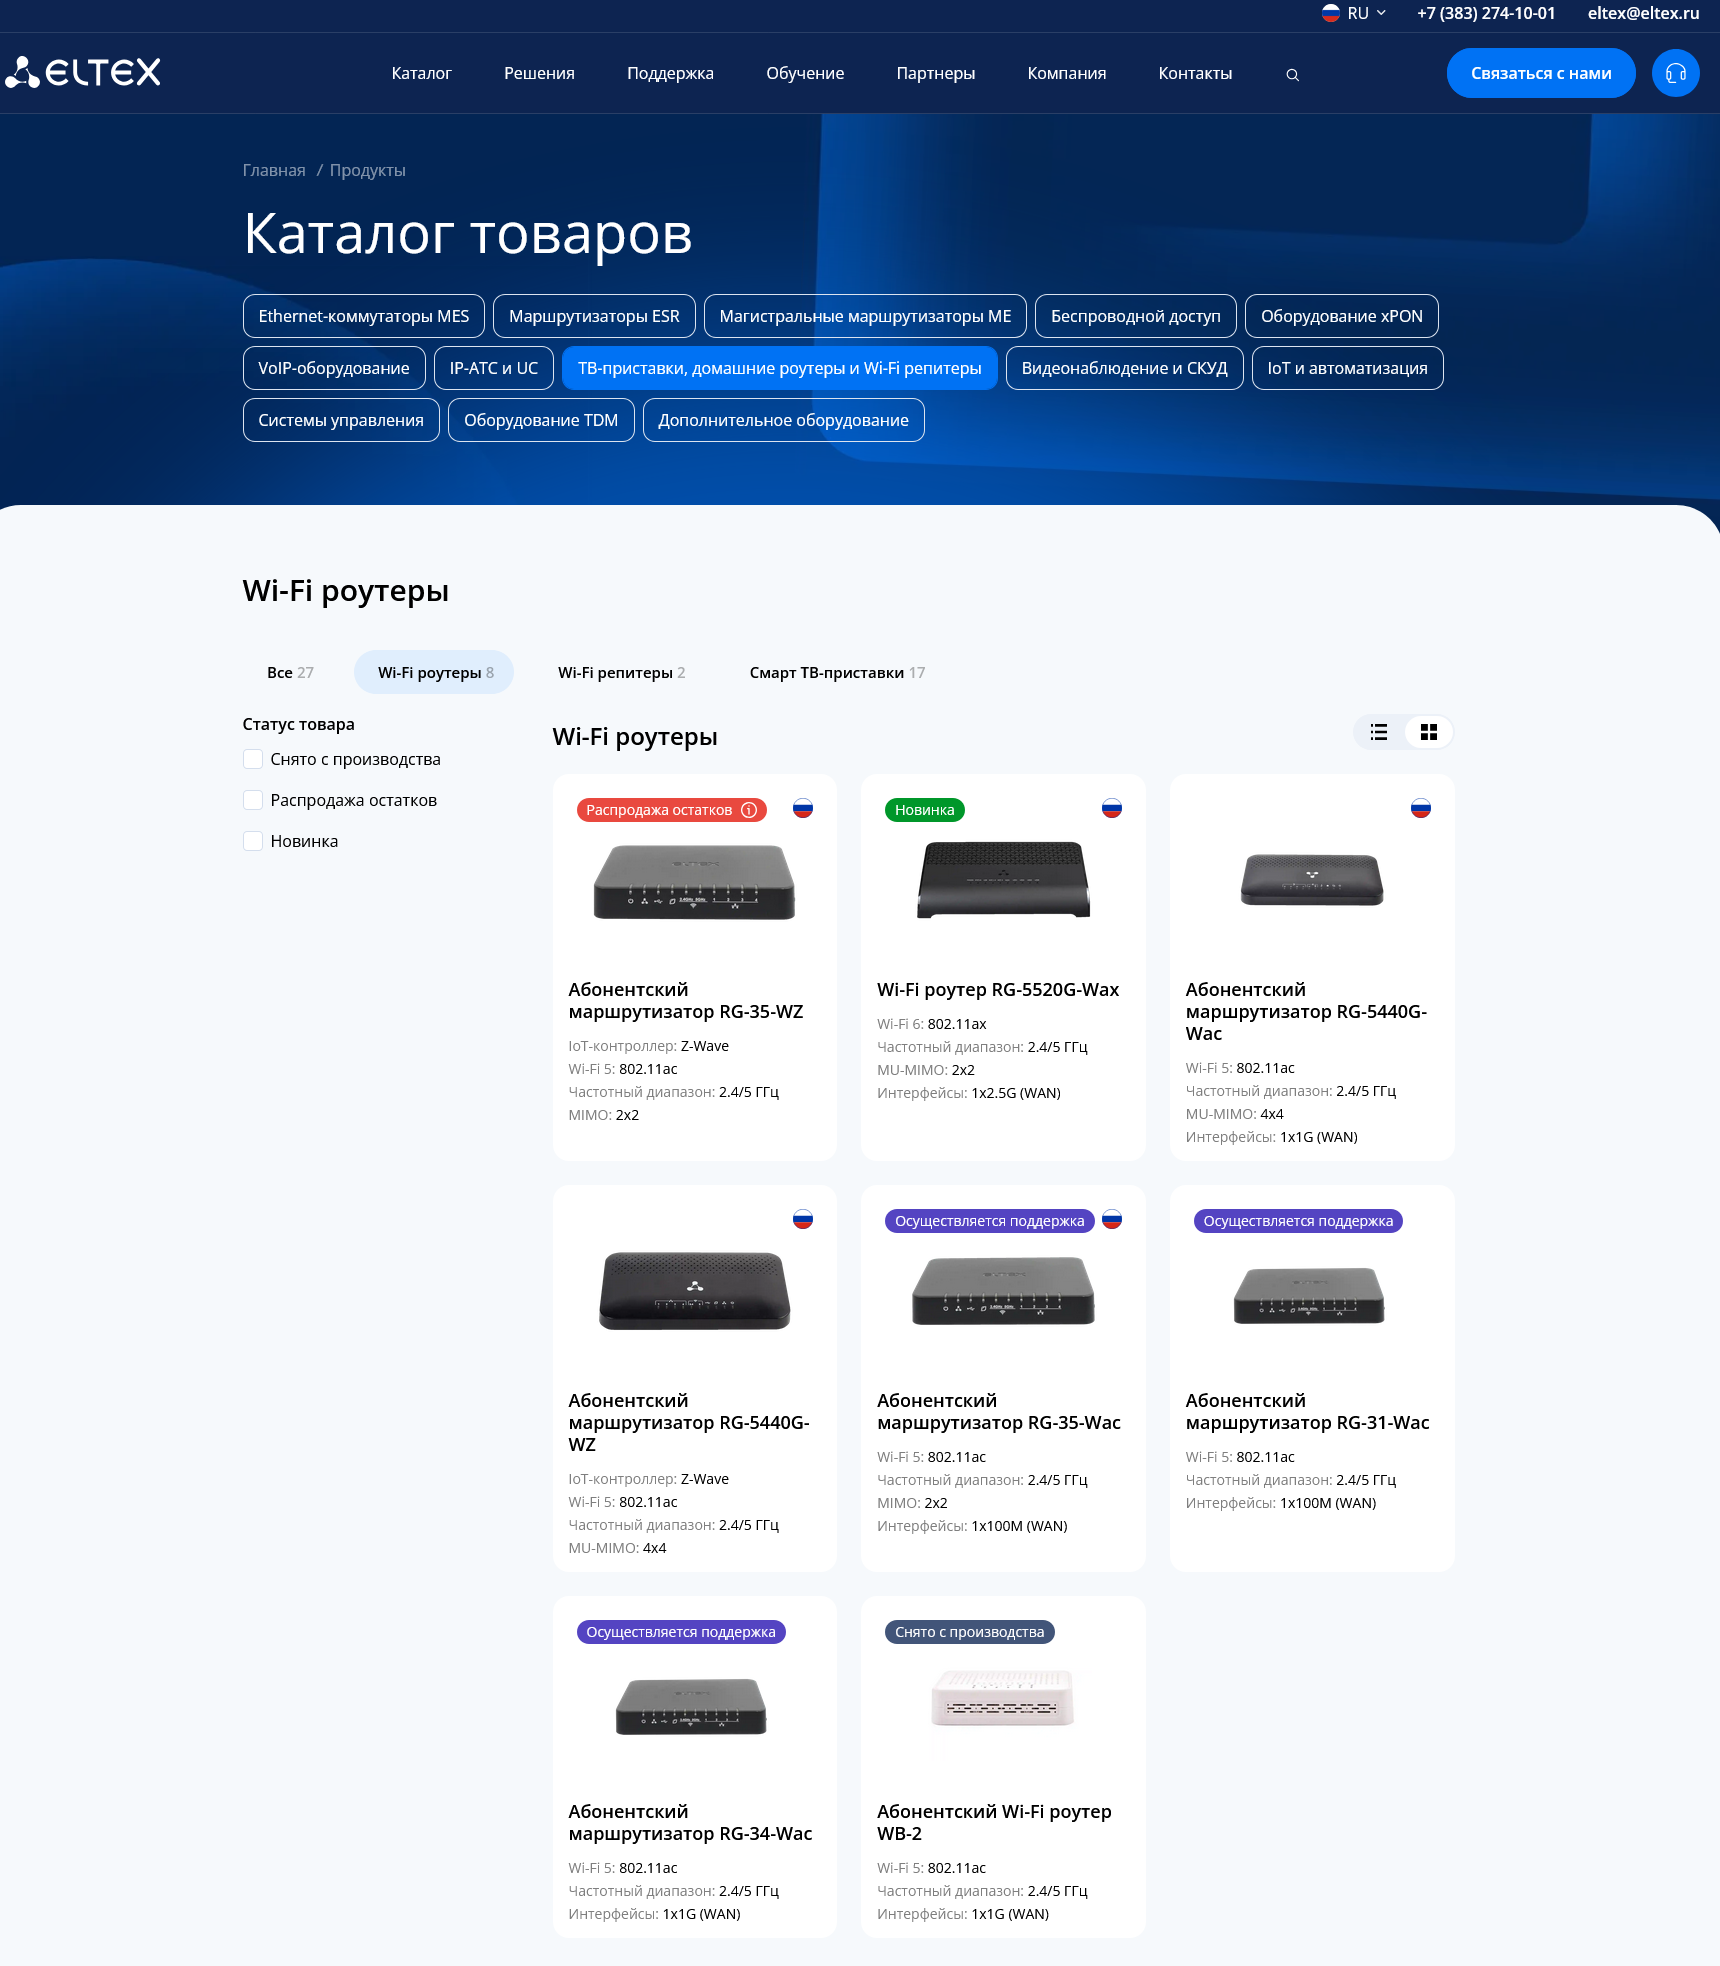Screen dimensions: 1720x1966
Task: Check the Снято с производства filter
Action: point(253,759)
